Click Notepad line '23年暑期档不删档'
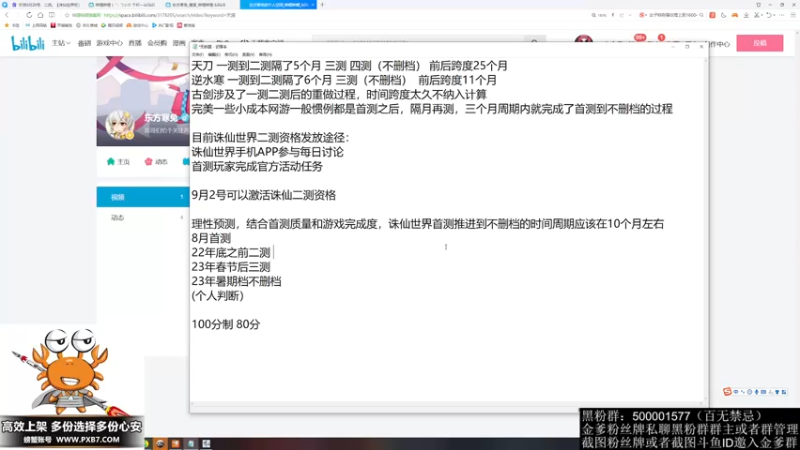 click(236, 281)
